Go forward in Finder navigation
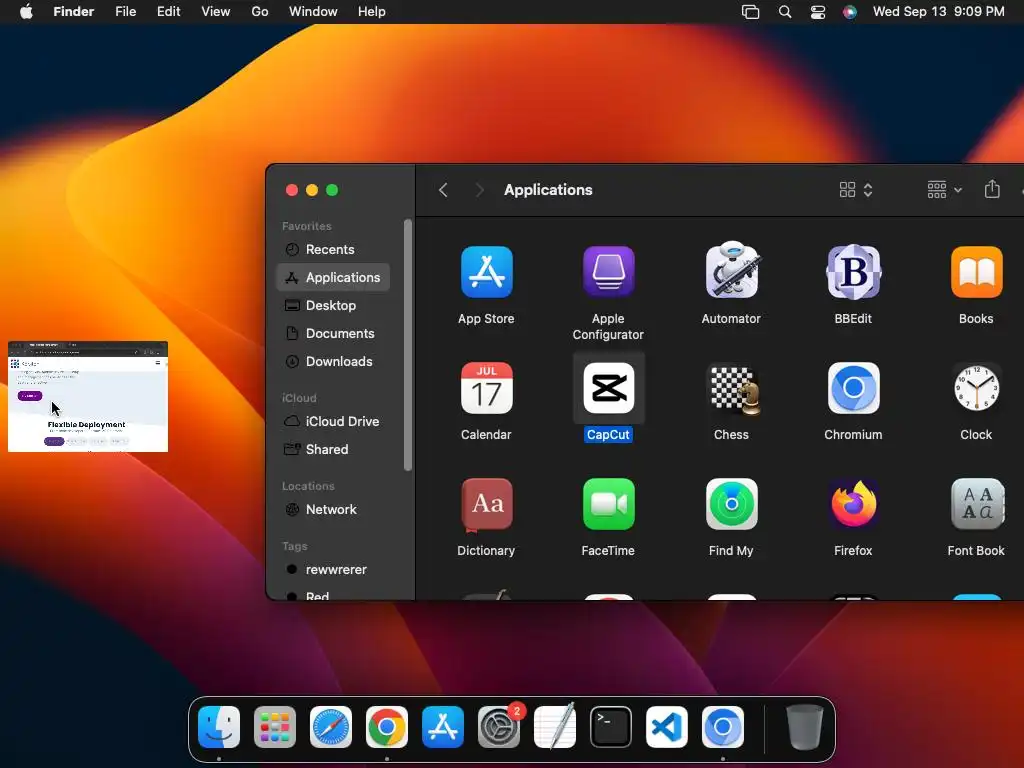Viewport: 1024px width, 768px height. pos(479,190)
